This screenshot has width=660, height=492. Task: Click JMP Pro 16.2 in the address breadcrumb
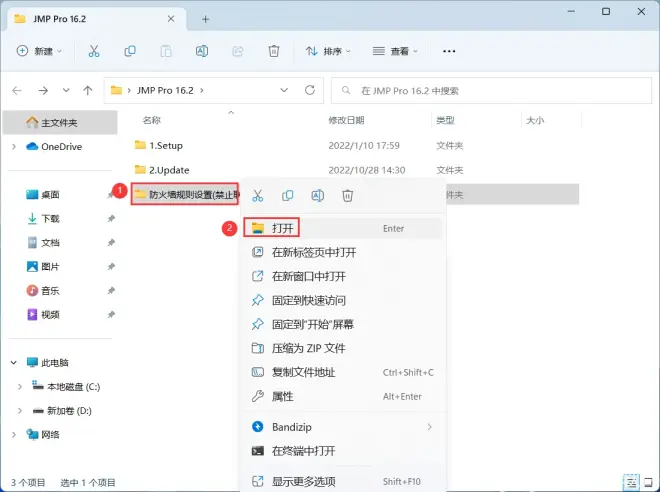(165, 90)
